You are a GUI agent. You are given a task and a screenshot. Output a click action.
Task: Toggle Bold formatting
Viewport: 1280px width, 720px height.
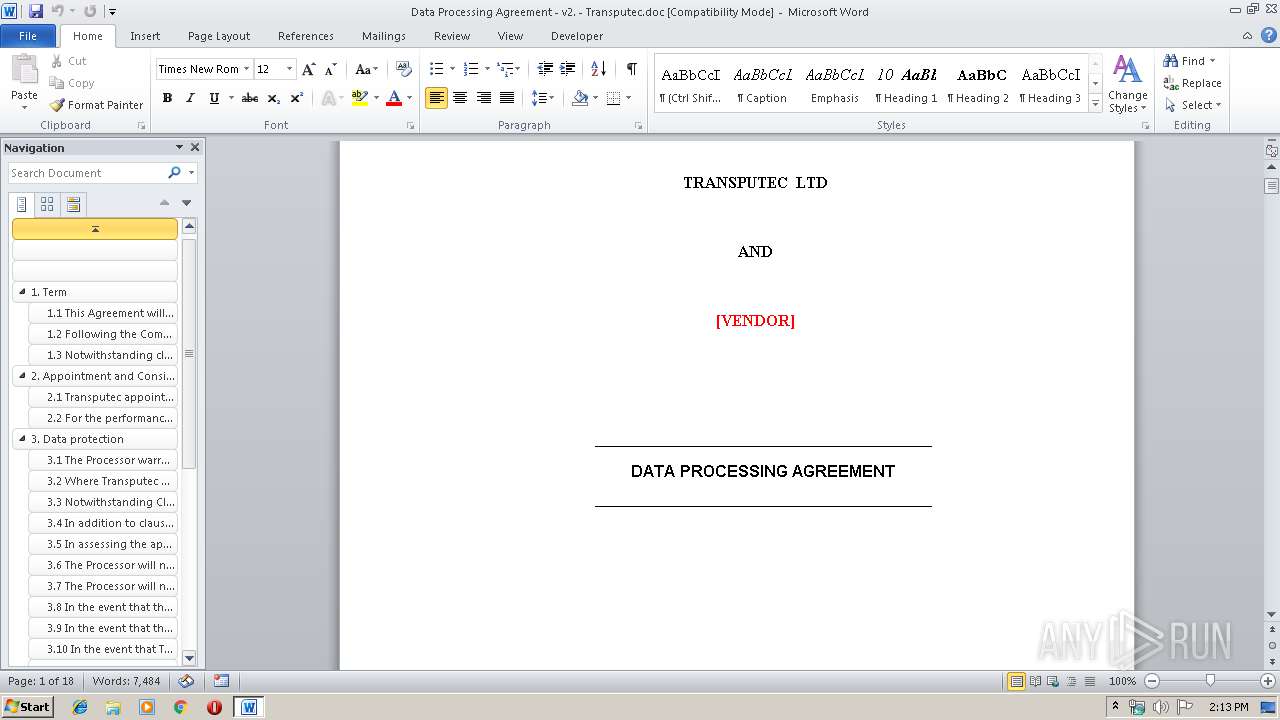[x=167, y=98]
